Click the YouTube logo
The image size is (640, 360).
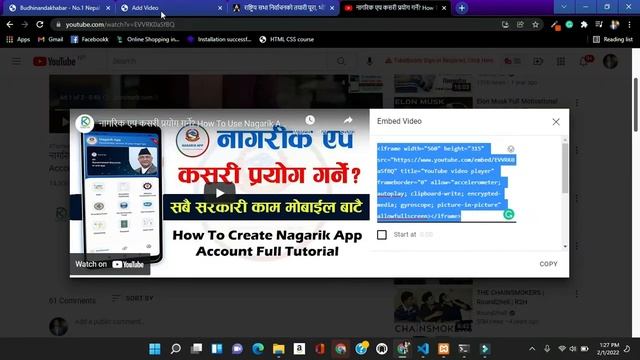pyautogui.click(x=55, y=61)
